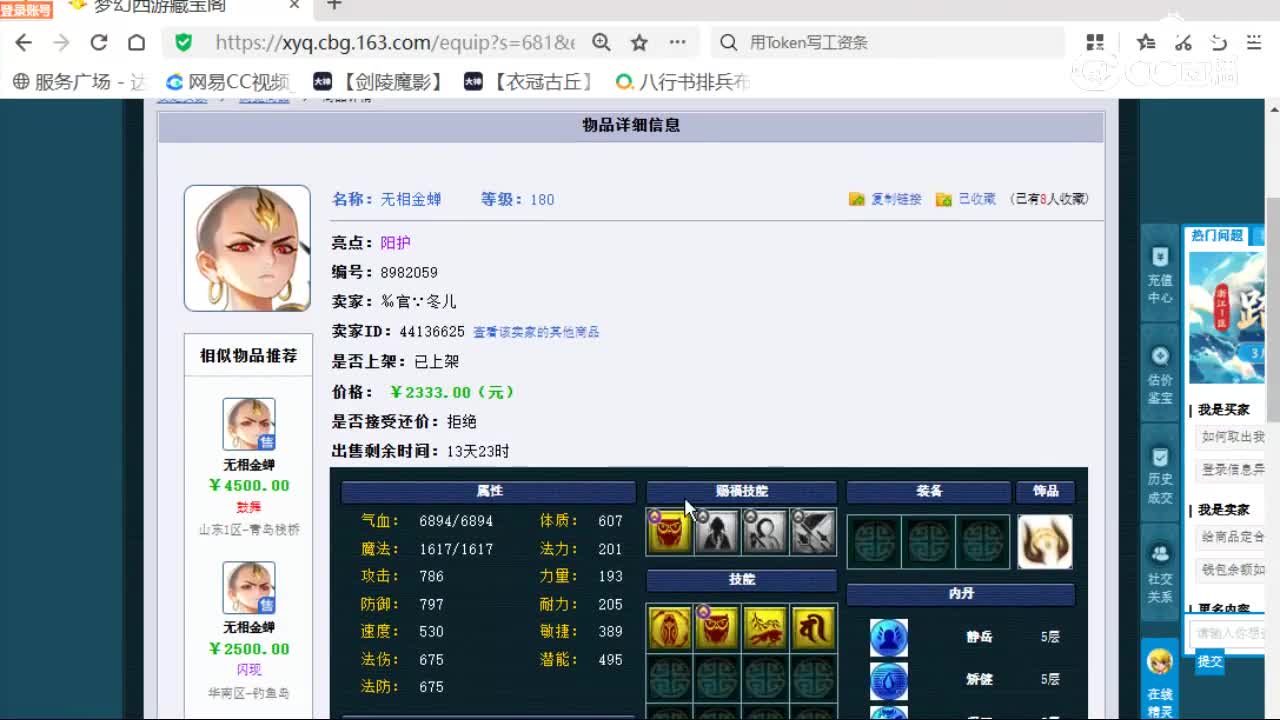Viewport: 1280px width, 720px height.
Task: Open the zoom magnifier in address bar
Action: click(x=601, y=42)
